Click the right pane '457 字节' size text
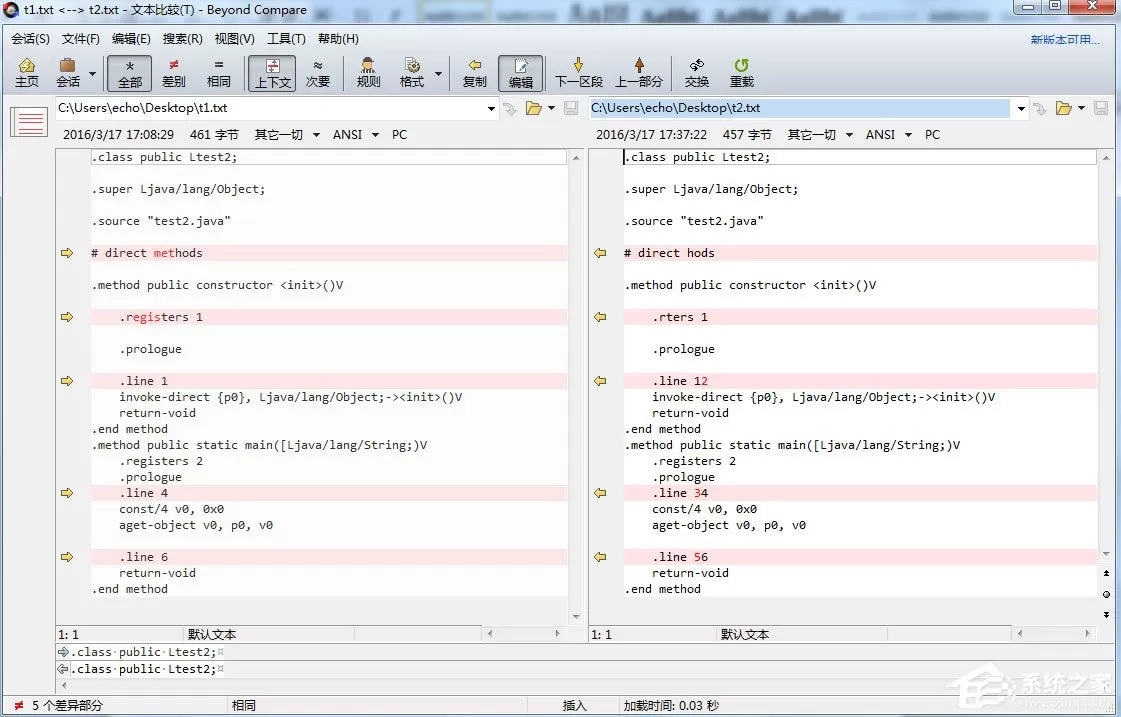 point(747,134)
